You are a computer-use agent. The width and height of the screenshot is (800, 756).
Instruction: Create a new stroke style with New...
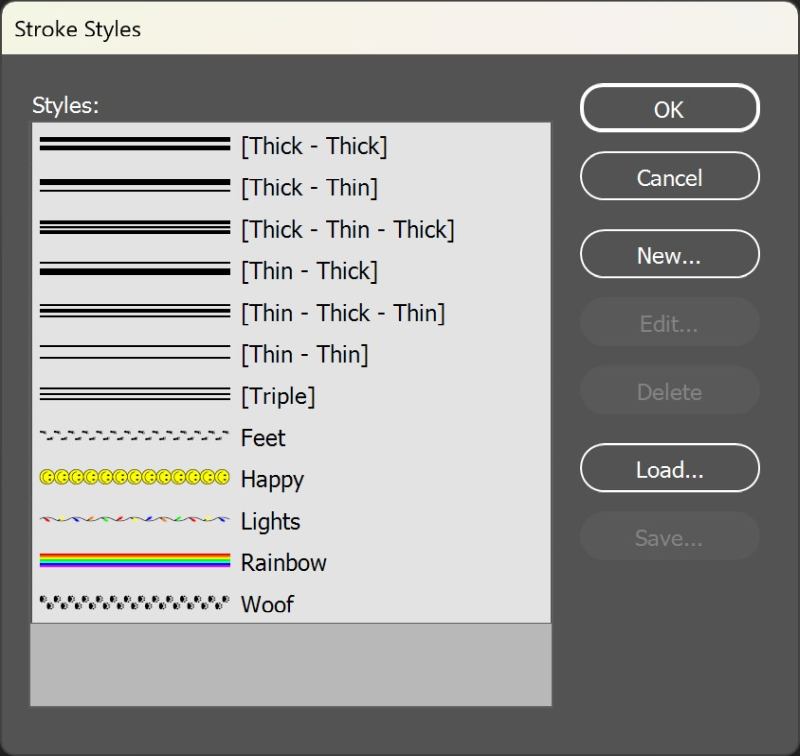669,255
